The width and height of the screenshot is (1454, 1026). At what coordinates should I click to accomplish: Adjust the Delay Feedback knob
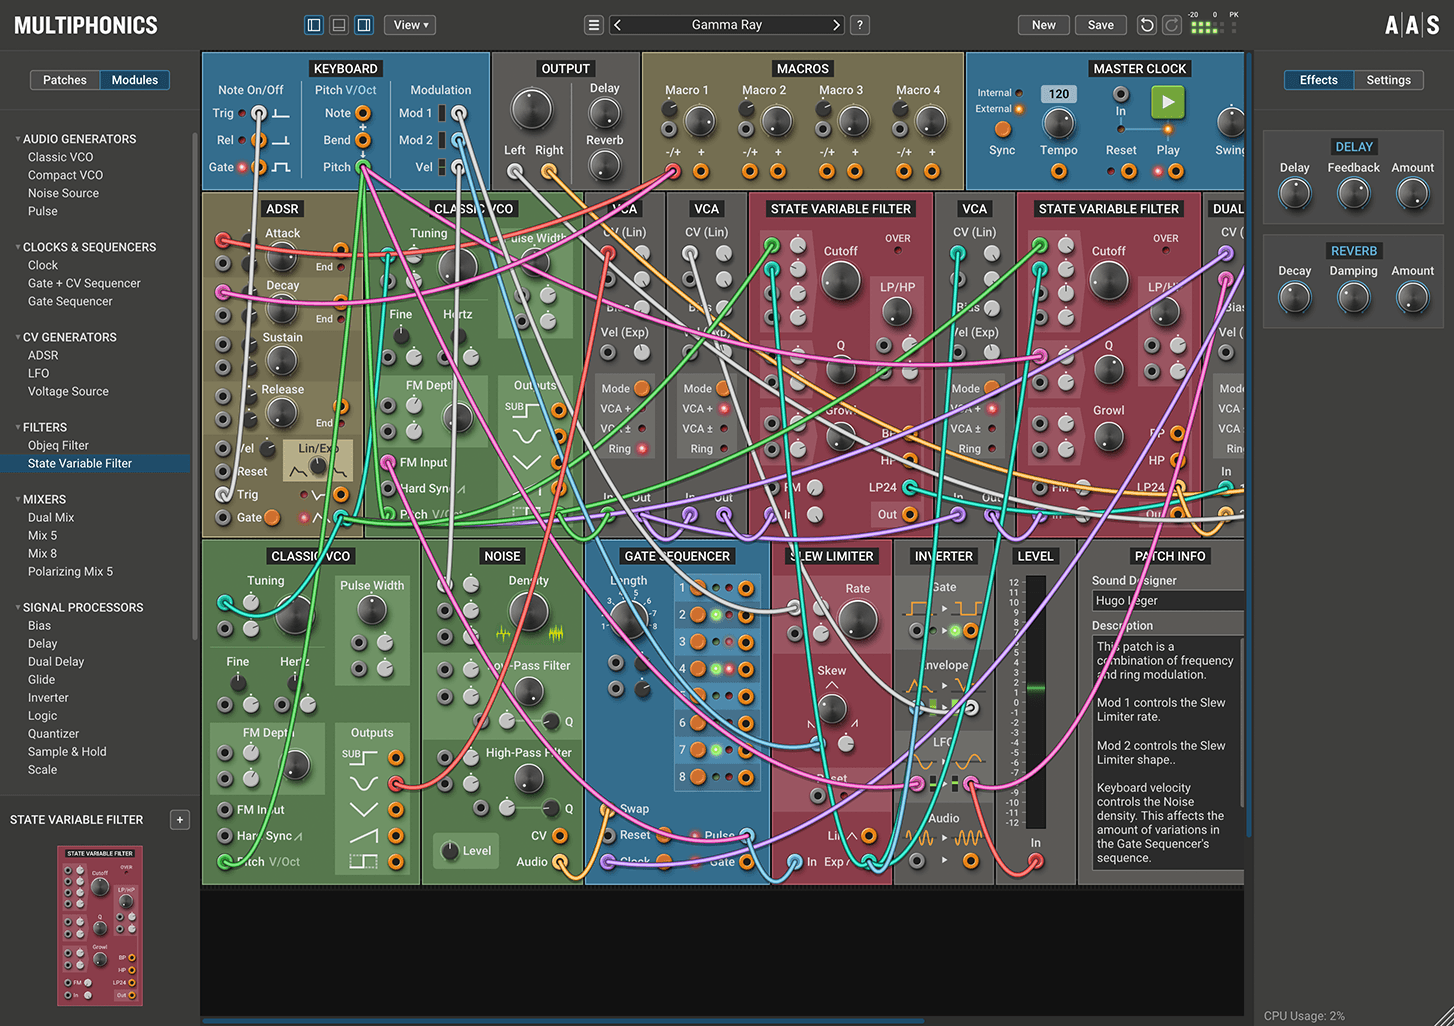click(x=1353, y=192)
